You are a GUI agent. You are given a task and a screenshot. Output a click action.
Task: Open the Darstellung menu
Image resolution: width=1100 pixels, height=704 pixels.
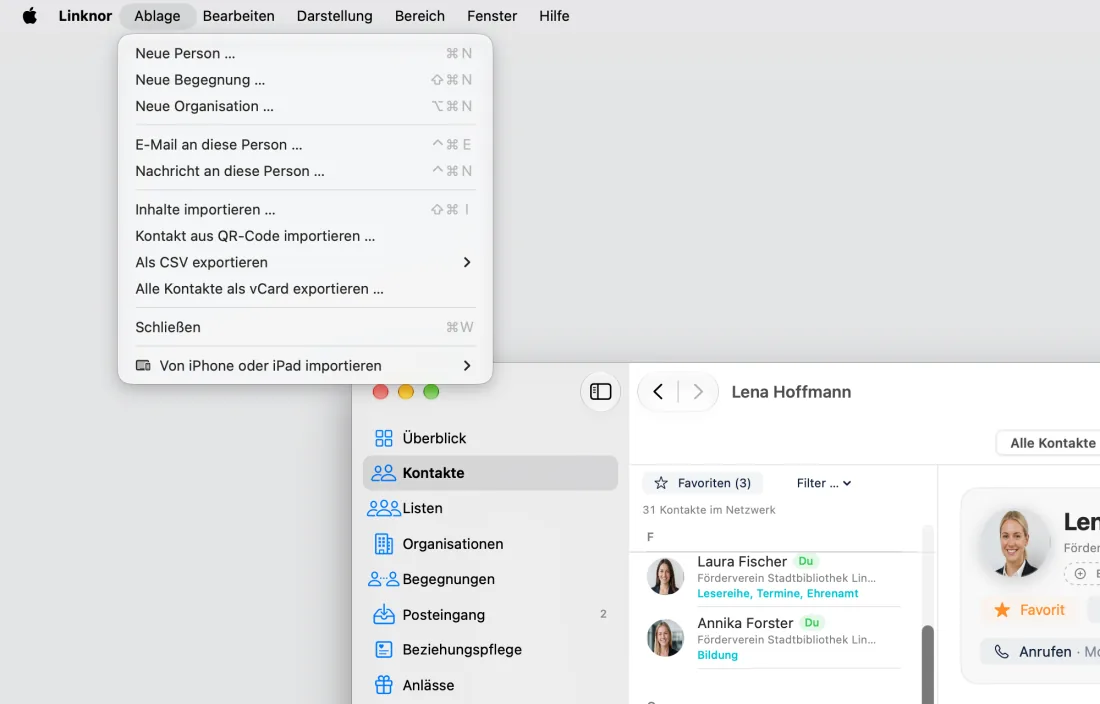(x=335, y=15)
